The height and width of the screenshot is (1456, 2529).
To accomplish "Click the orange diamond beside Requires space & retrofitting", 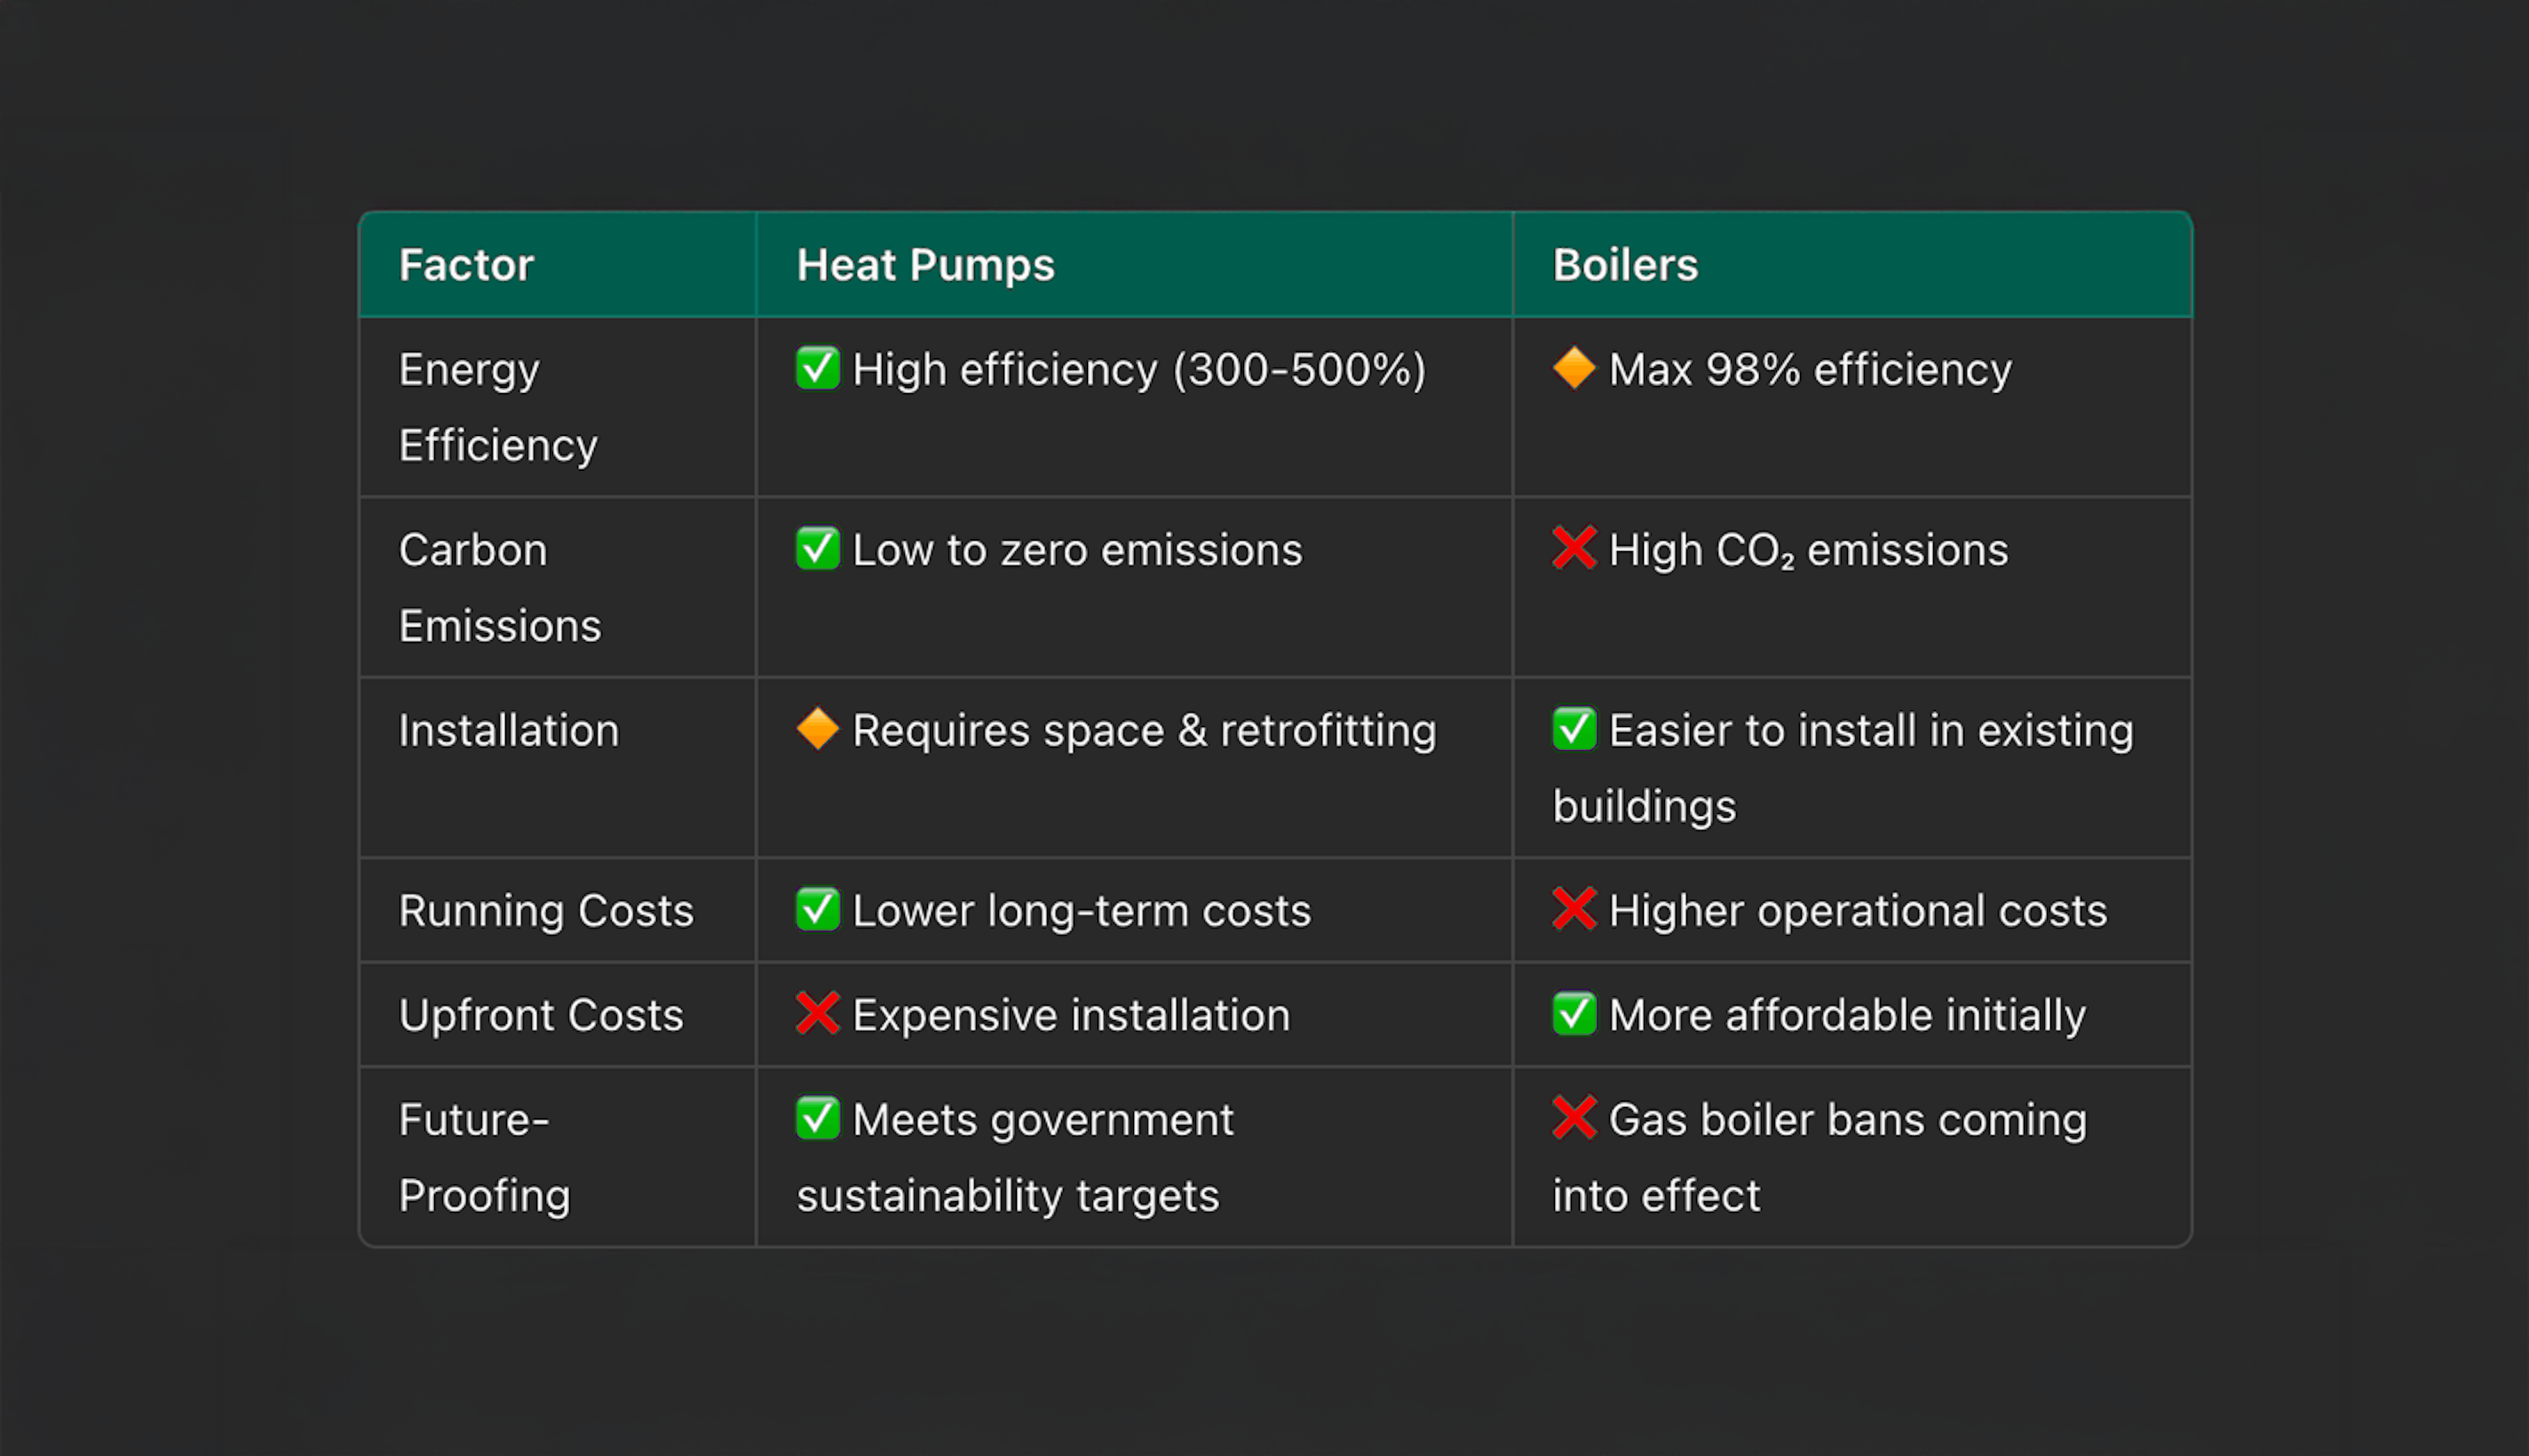I will (x=817, y=729).
